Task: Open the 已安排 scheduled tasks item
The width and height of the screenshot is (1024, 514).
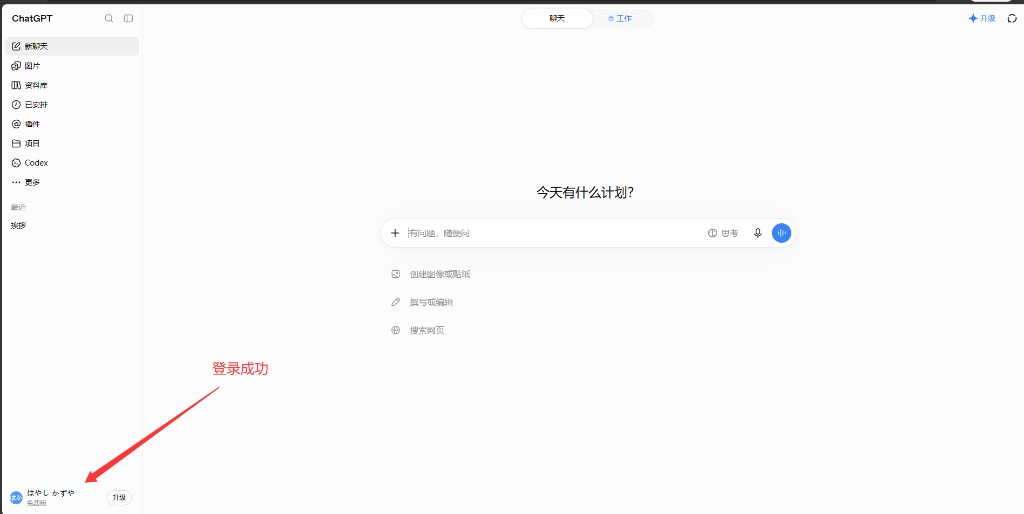Action: pos(72,104)
